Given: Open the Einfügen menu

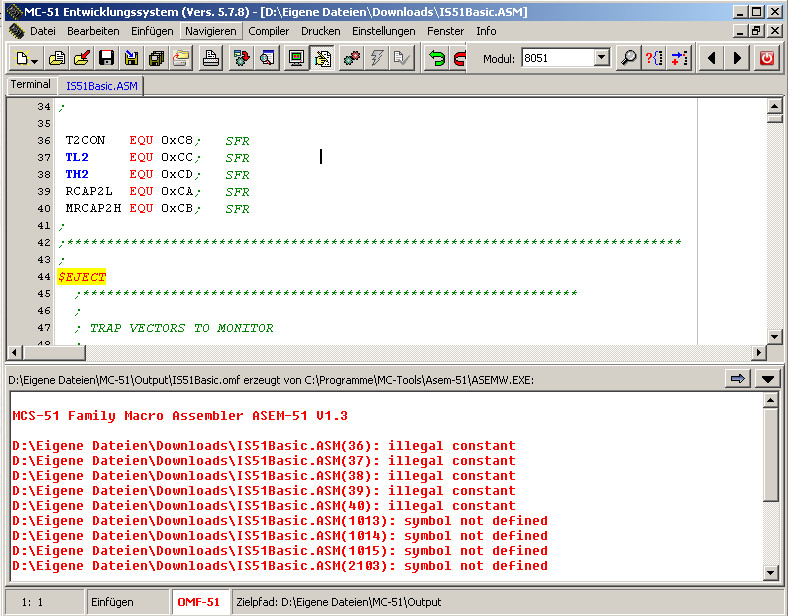Looking at the screenshot, I should point(152,31).
